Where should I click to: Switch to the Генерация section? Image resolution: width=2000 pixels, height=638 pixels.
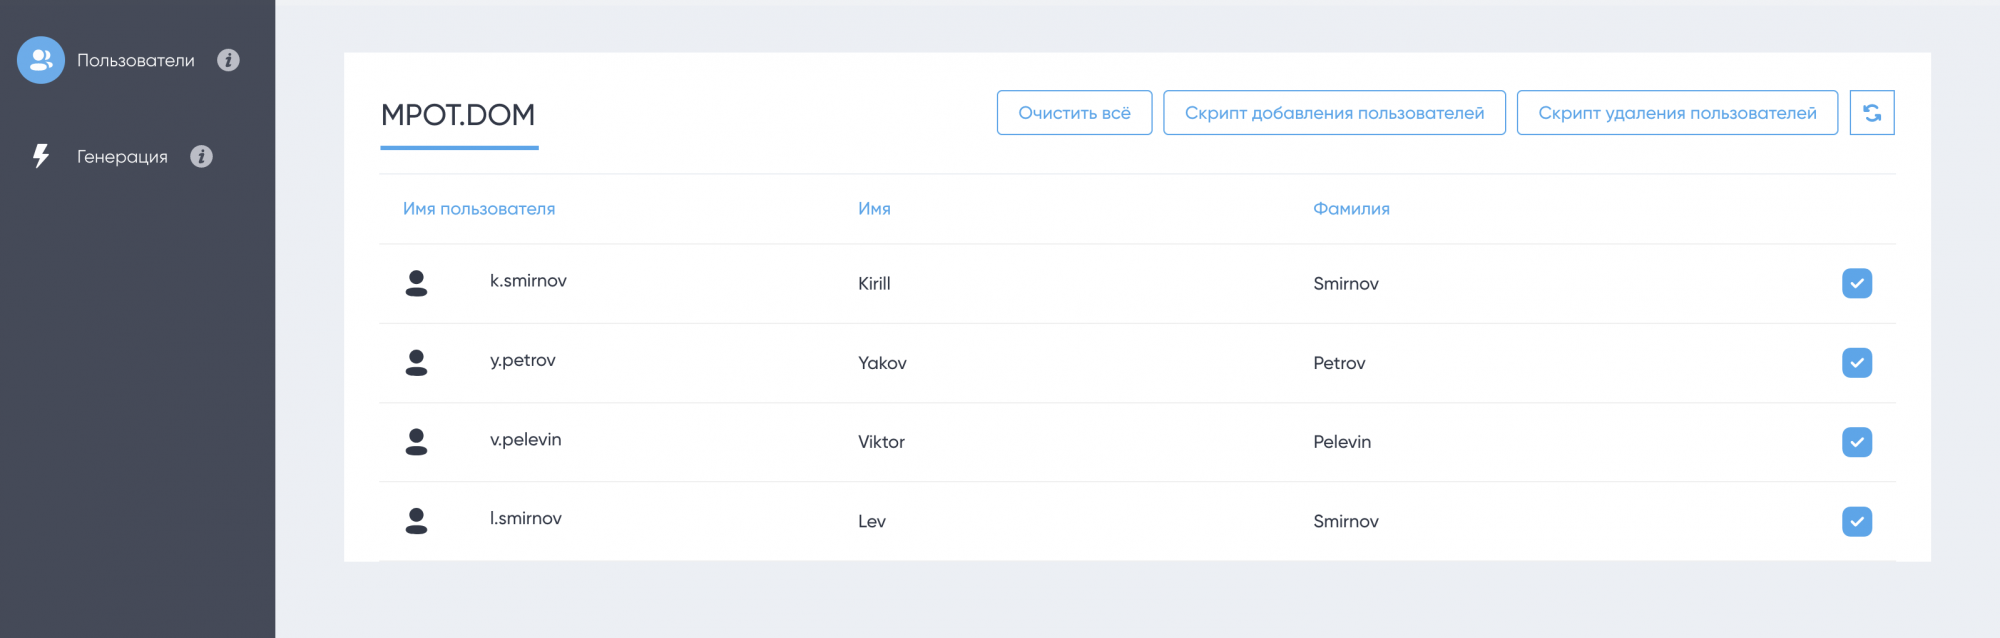coord(122,156)
